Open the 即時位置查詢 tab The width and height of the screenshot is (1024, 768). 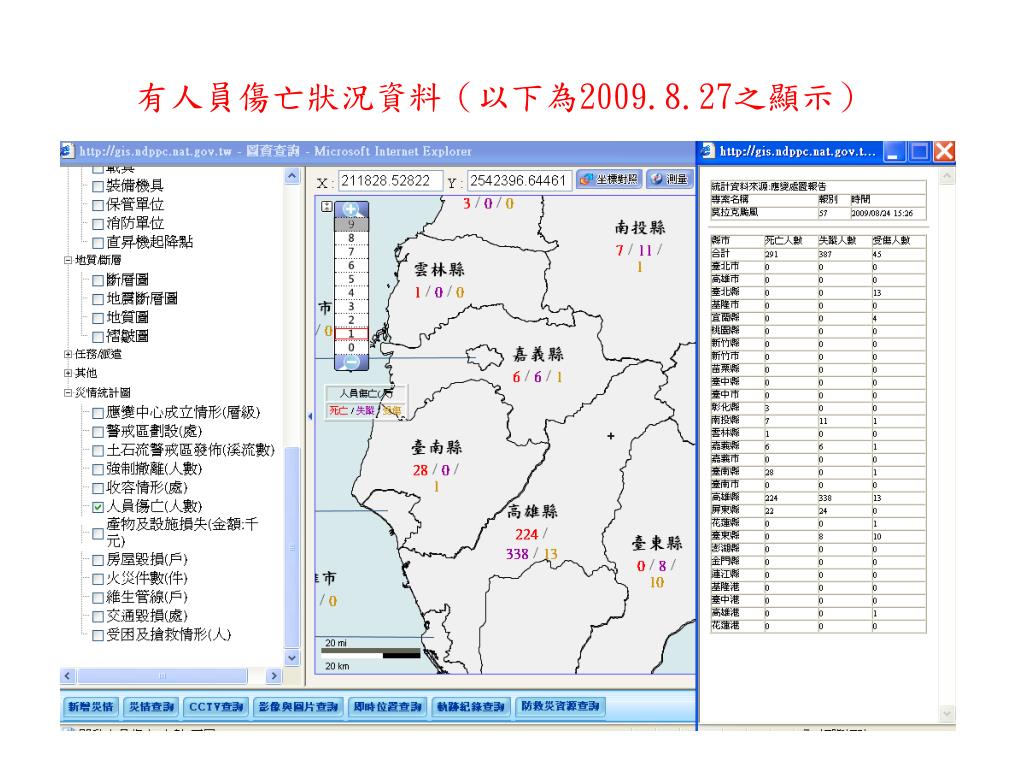(387, 707)
